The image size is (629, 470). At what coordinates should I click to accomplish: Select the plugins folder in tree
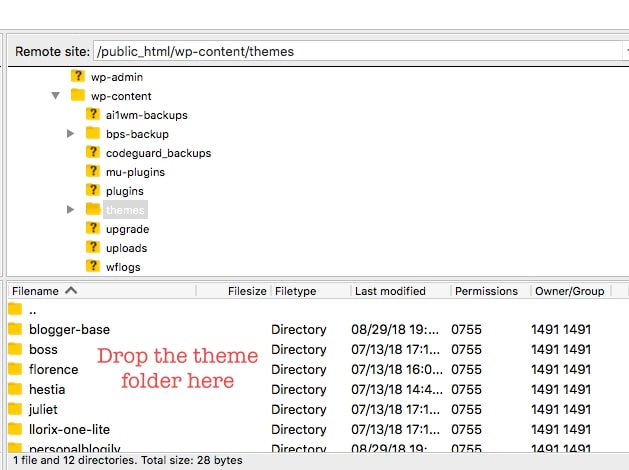coord(125,191)
